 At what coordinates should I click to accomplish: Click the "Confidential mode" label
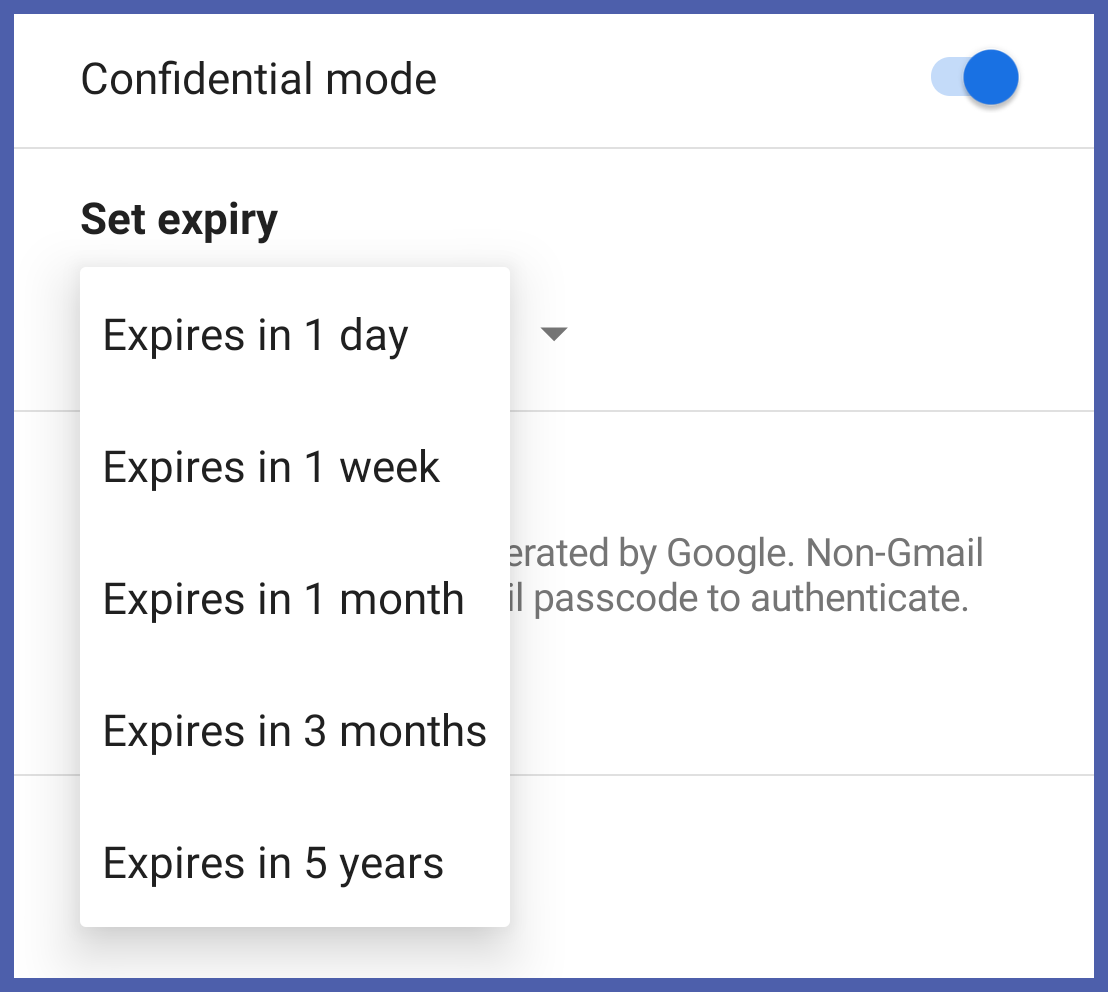pyautogui.click(x=258, y=79)
